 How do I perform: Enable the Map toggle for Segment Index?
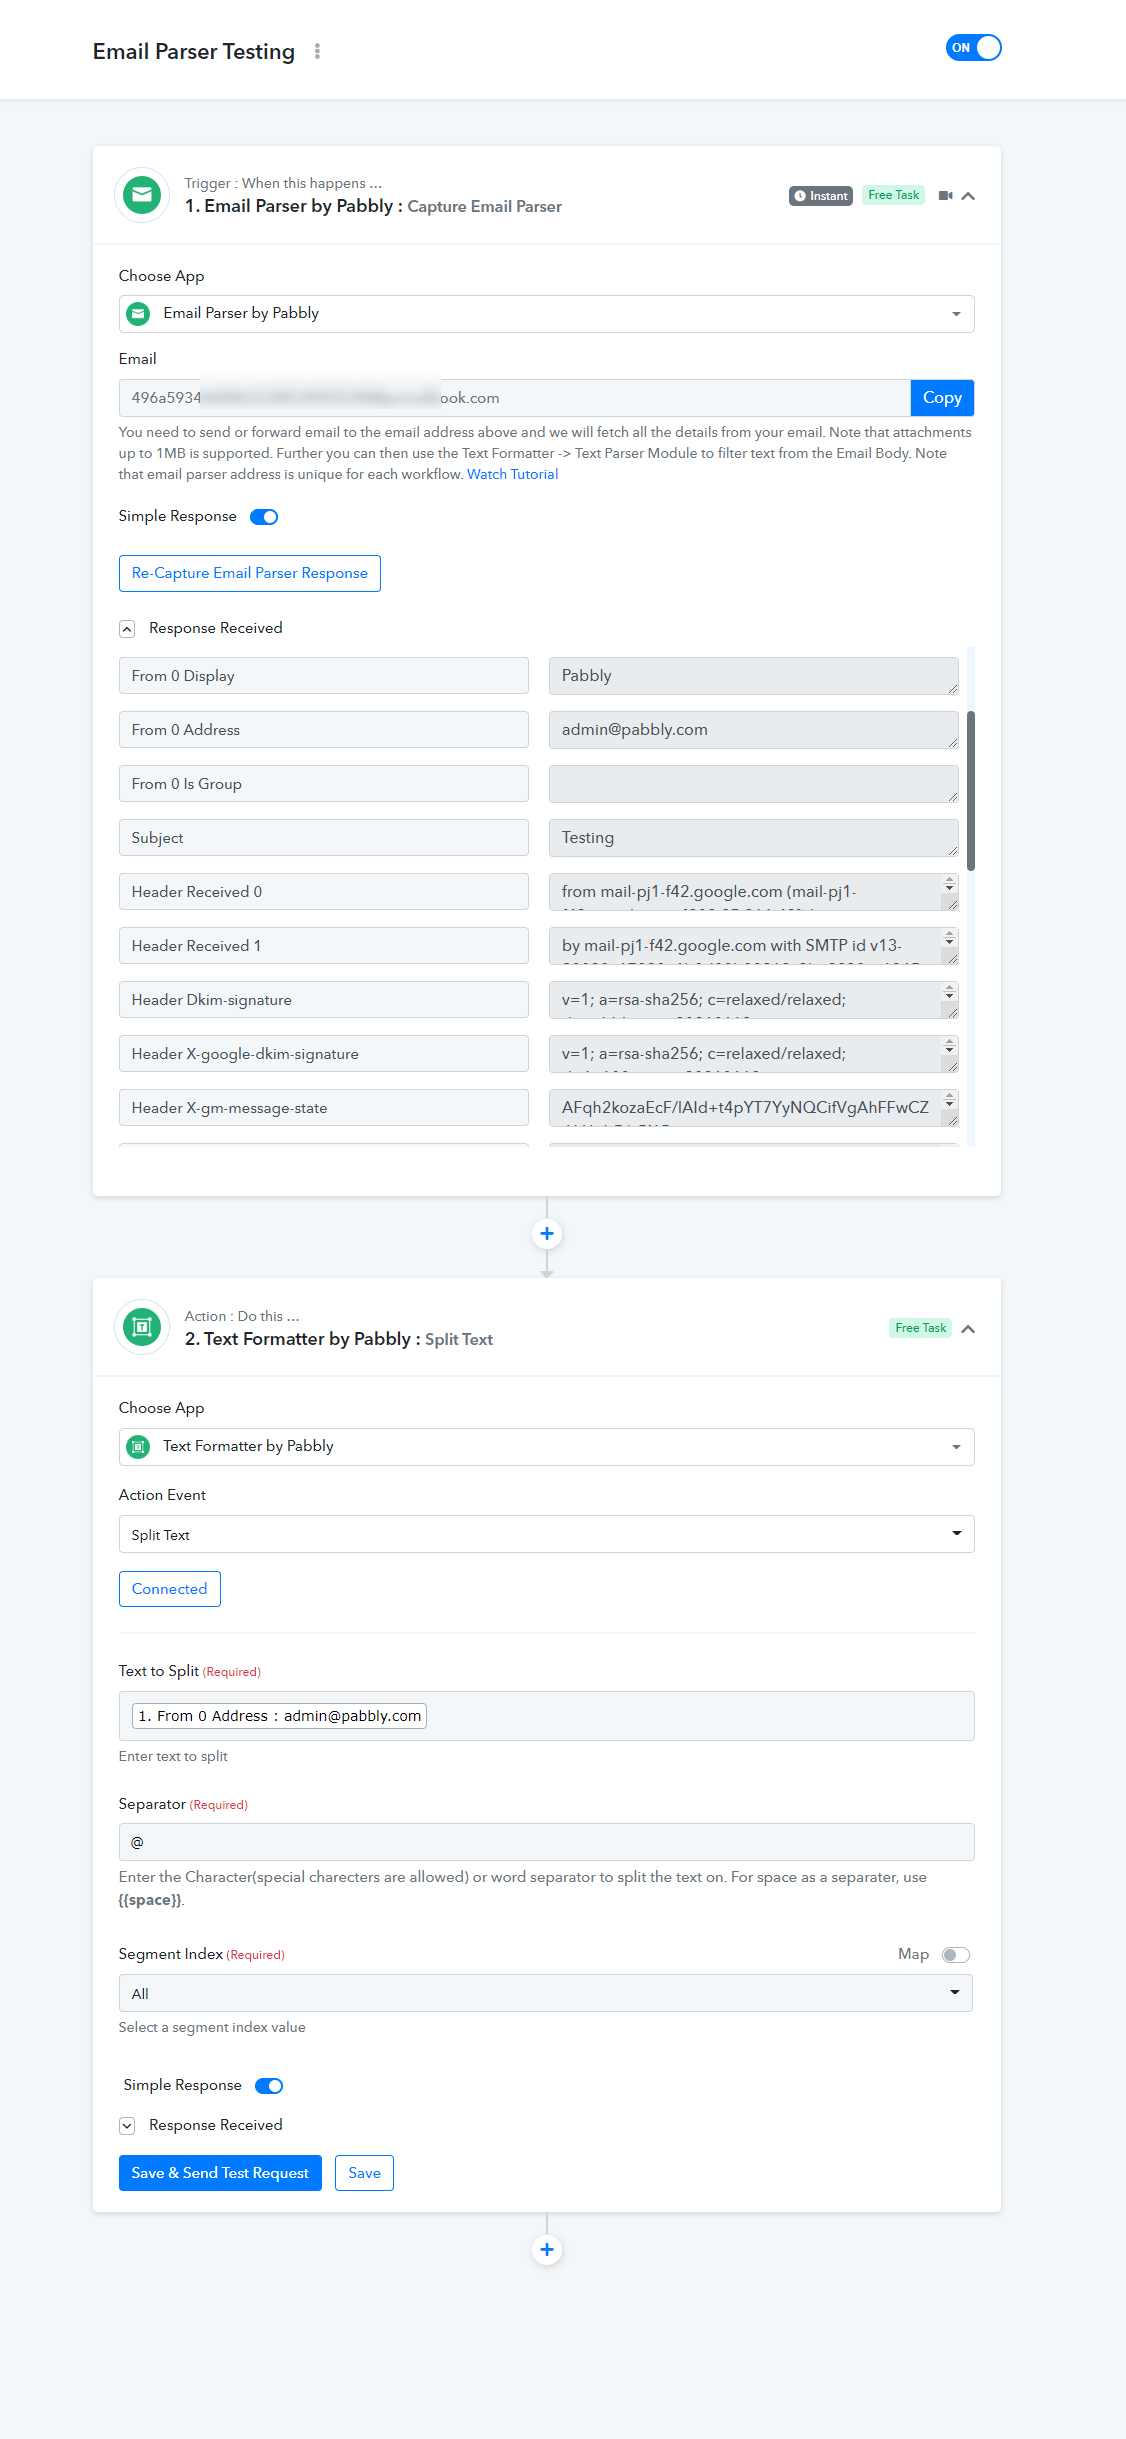point(956,1955)
